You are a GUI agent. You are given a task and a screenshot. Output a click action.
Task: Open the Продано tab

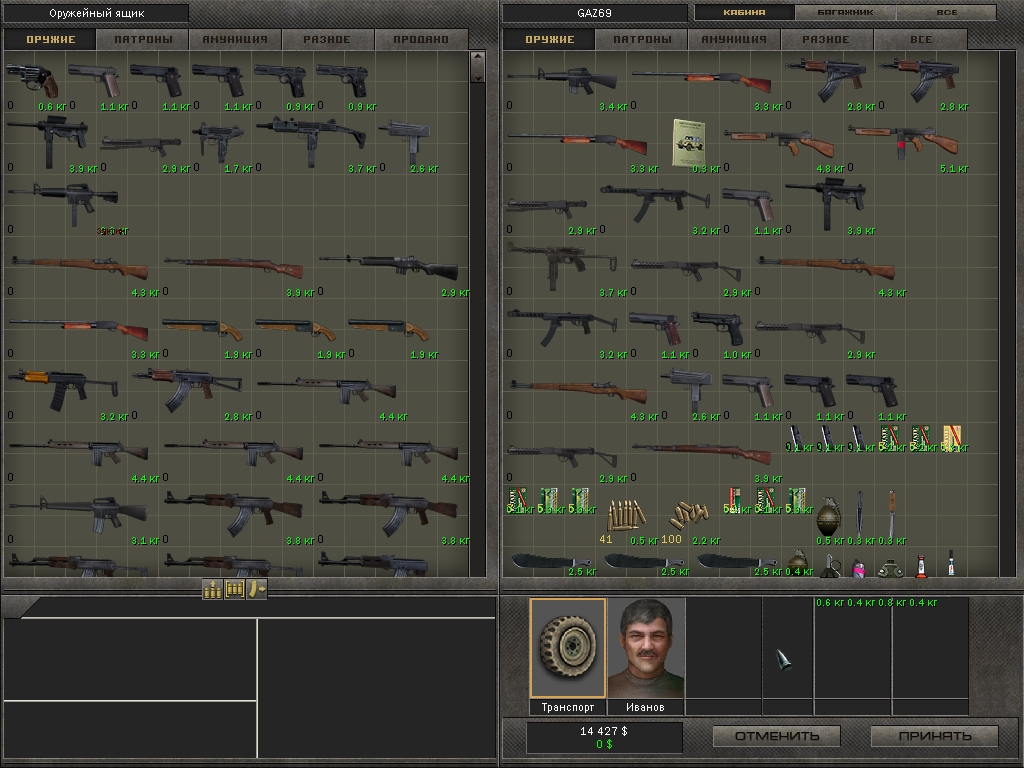419,40
